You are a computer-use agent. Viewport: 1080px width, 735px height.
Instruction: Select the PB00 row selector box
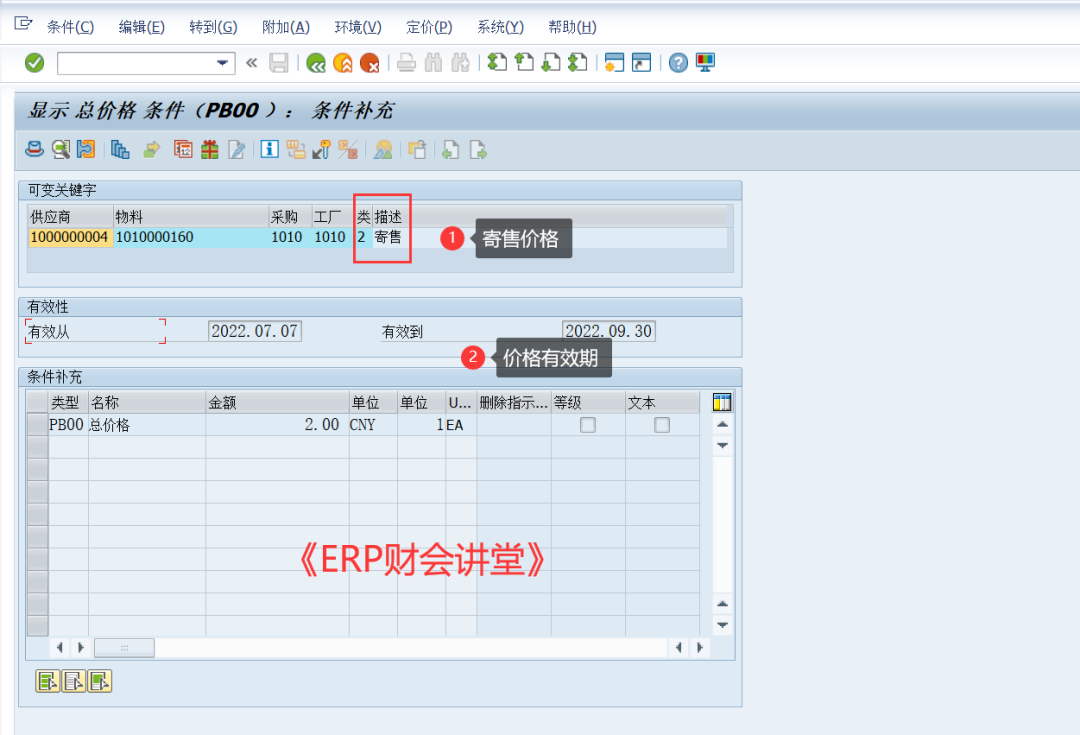(37, 425)
